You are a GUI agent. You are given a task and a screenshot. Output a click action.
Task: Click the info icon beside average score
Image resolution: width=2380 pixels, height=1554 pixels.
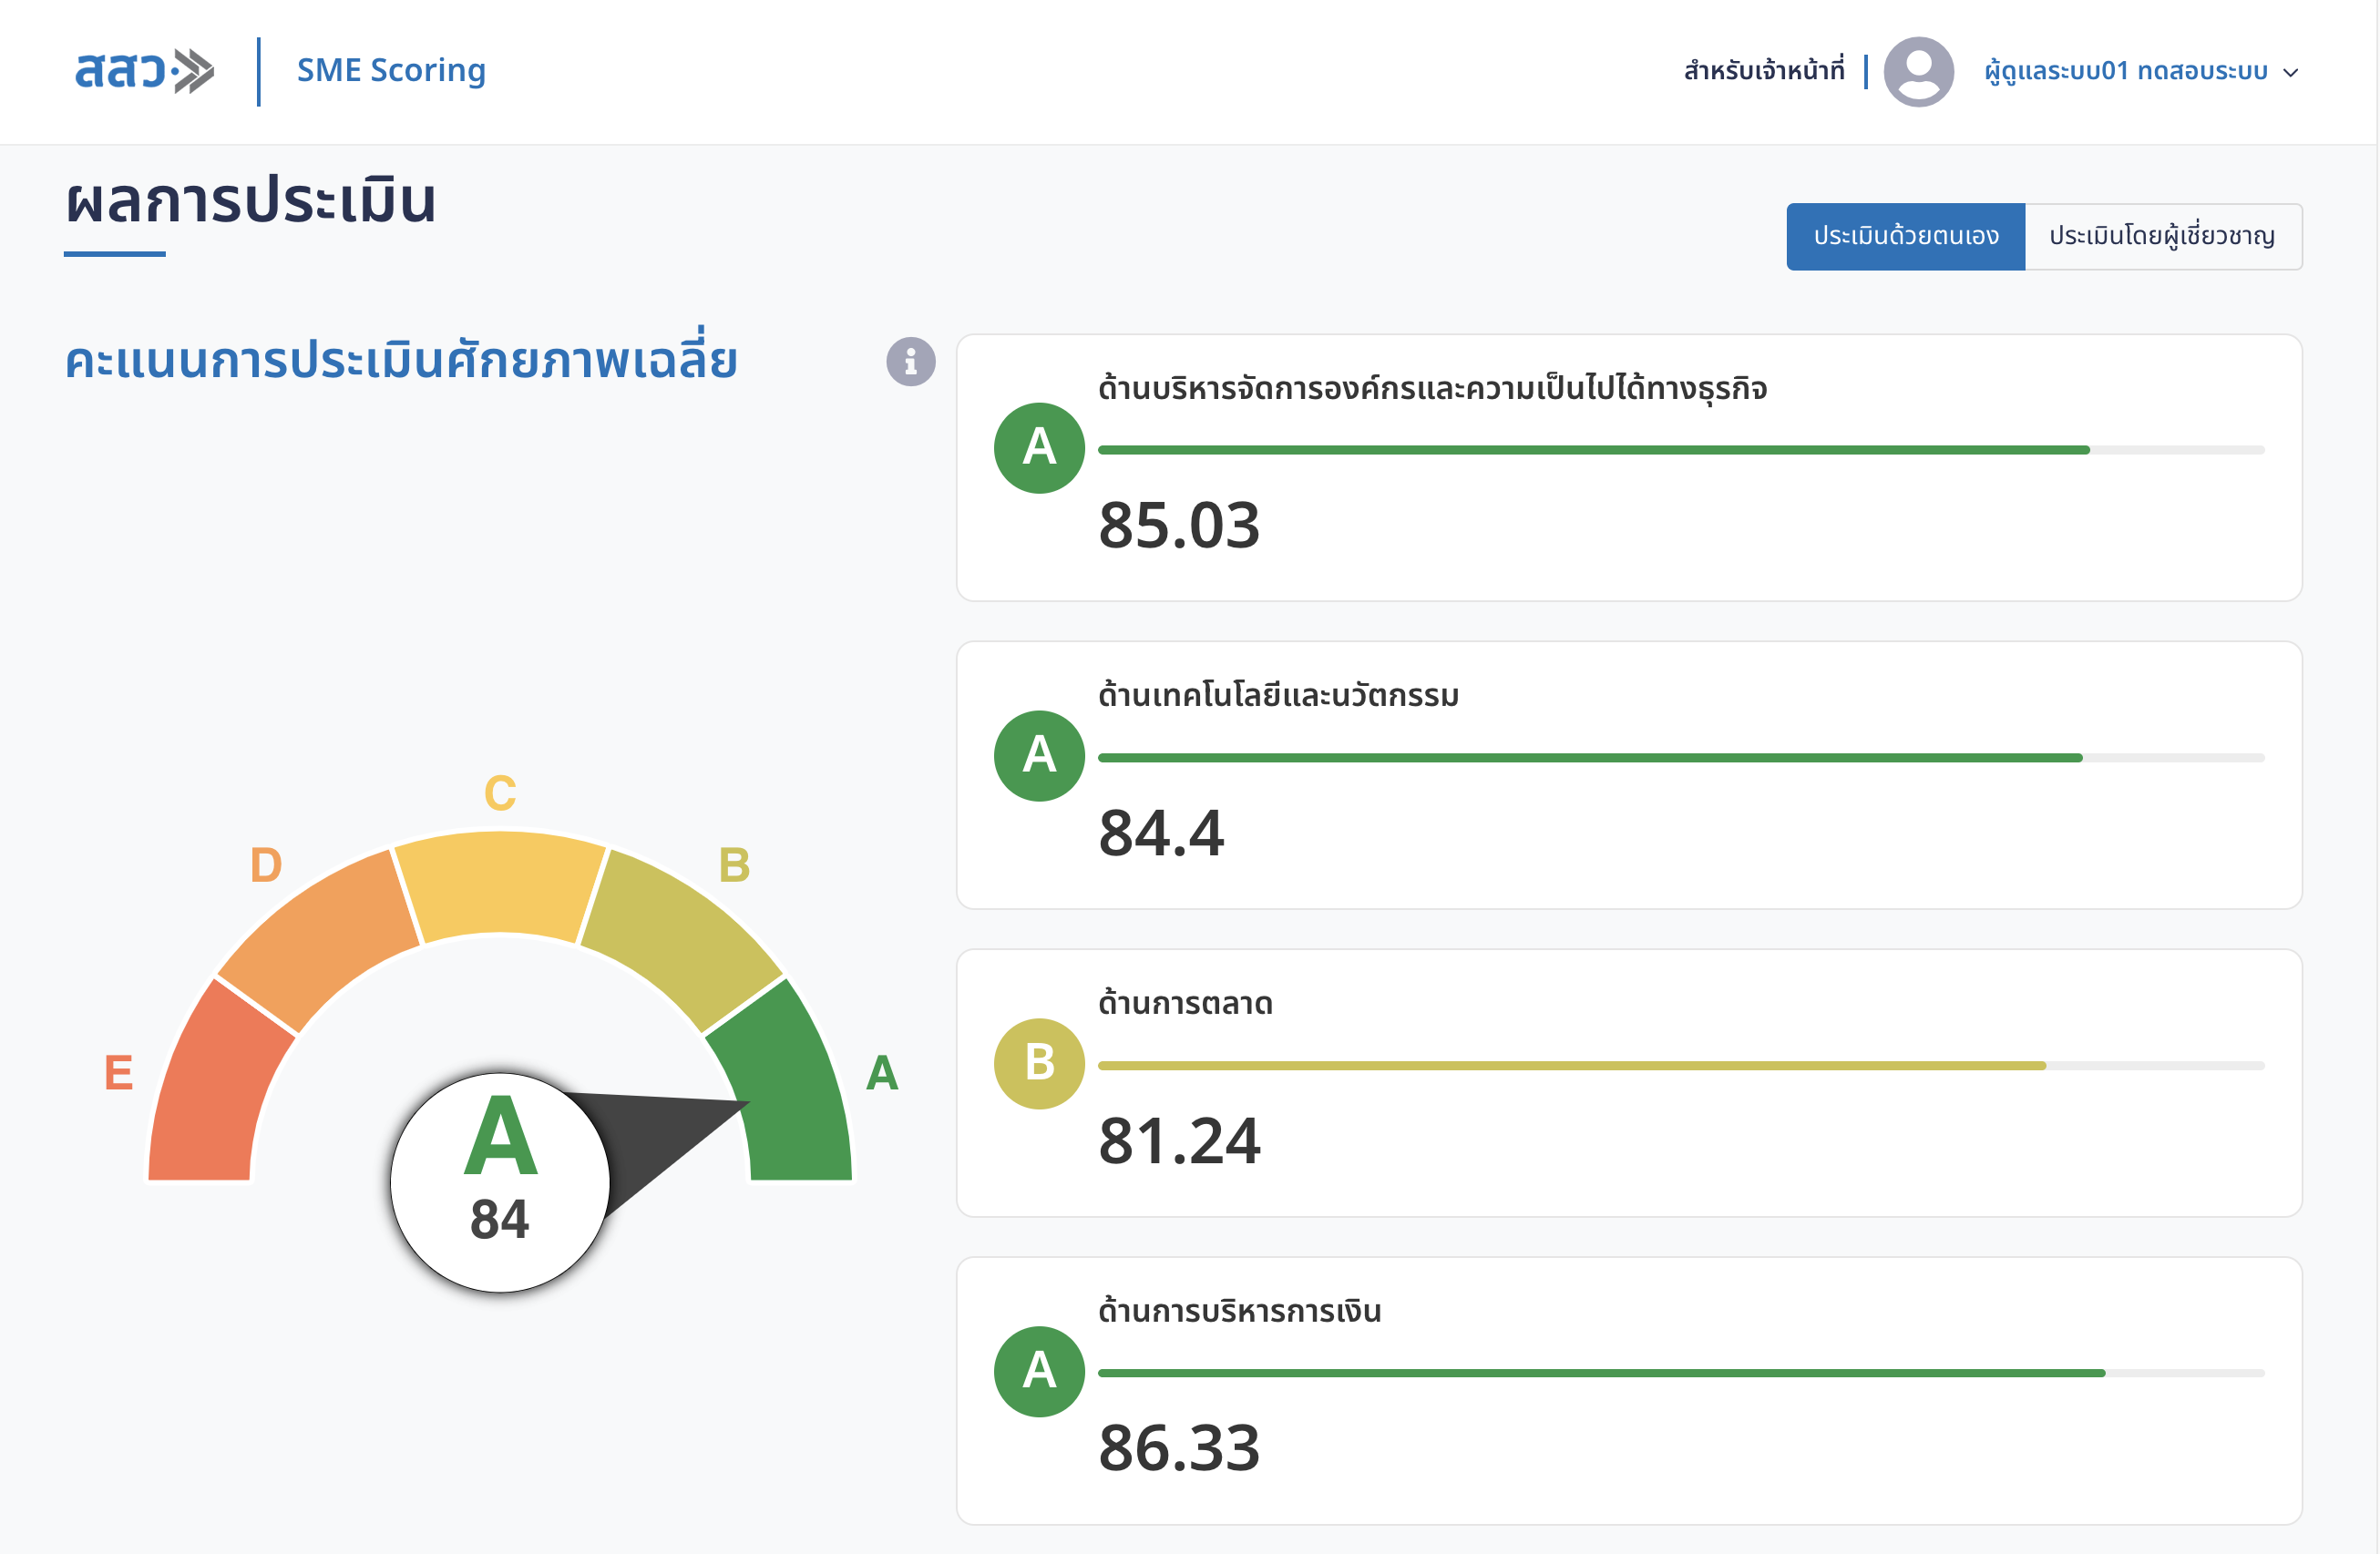pos(910,361)
